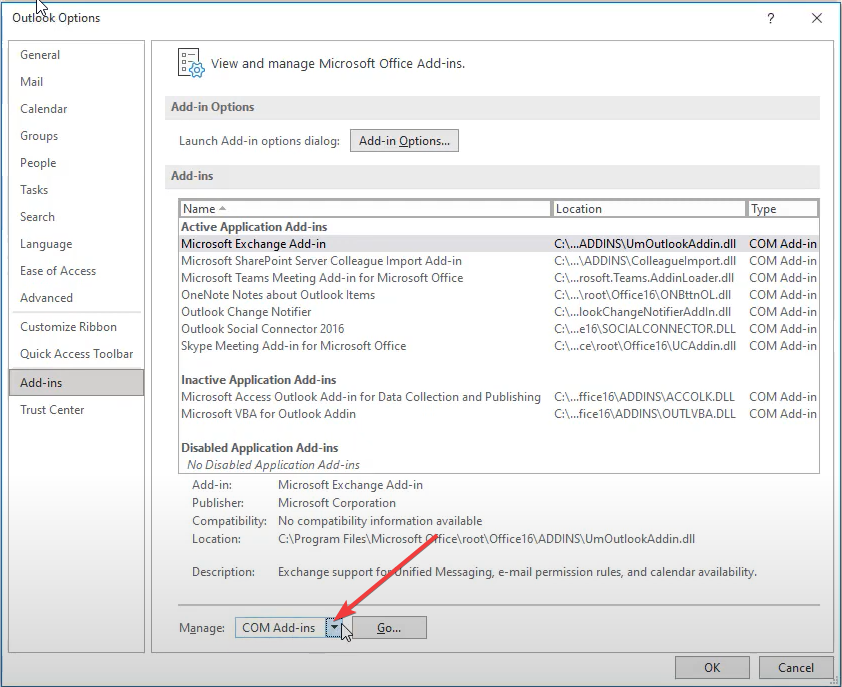Click the Add-in Options button
Viewport: 842px width, 687px height.
[x=404, y=141]
